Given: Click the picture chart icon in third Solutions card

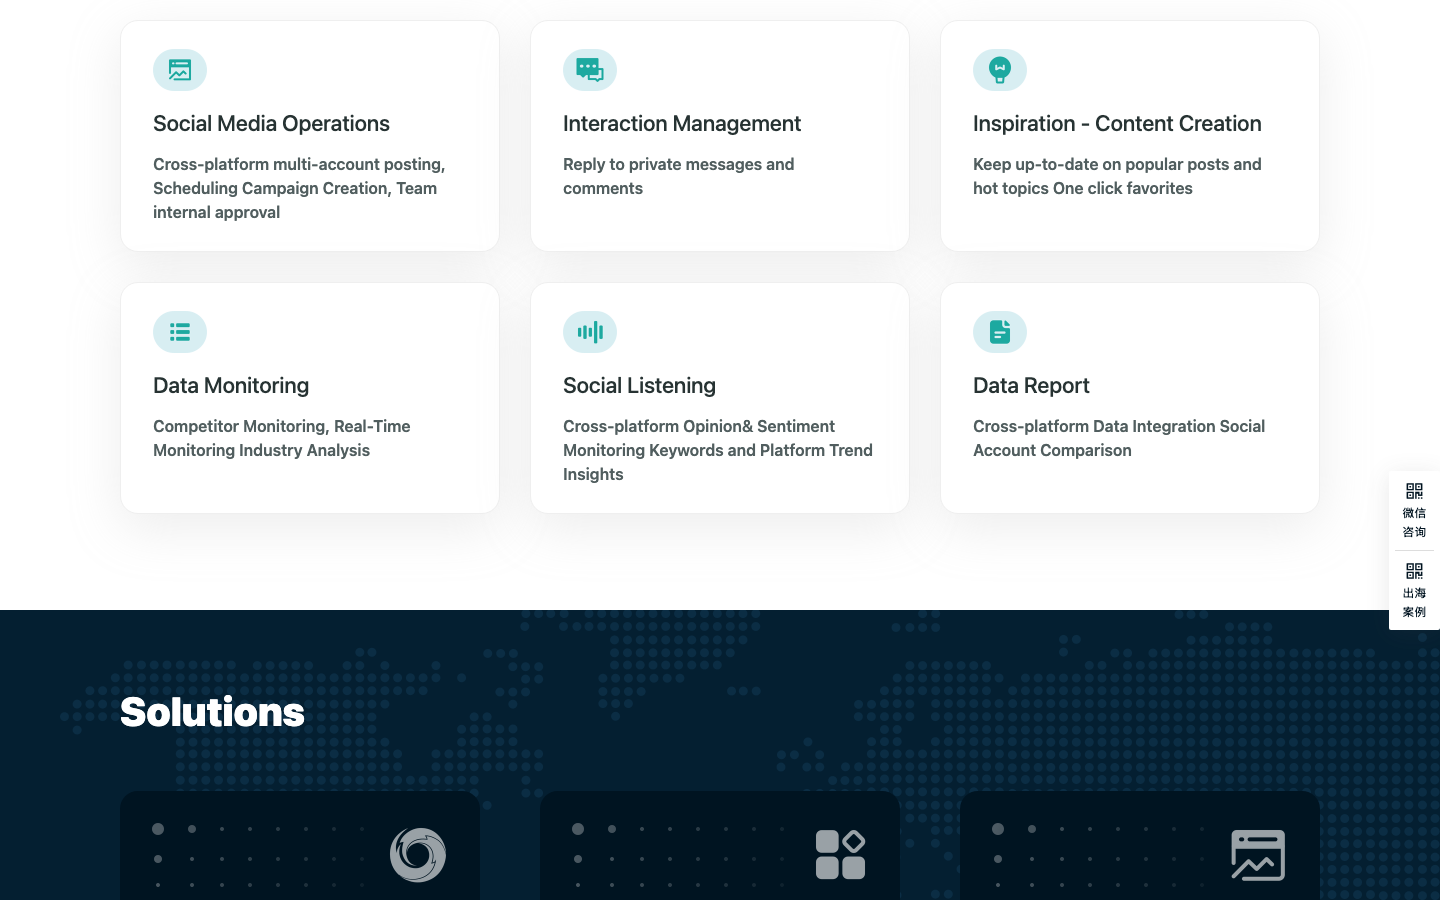Looking at the screenshot, I should [x=1258, y=855].
